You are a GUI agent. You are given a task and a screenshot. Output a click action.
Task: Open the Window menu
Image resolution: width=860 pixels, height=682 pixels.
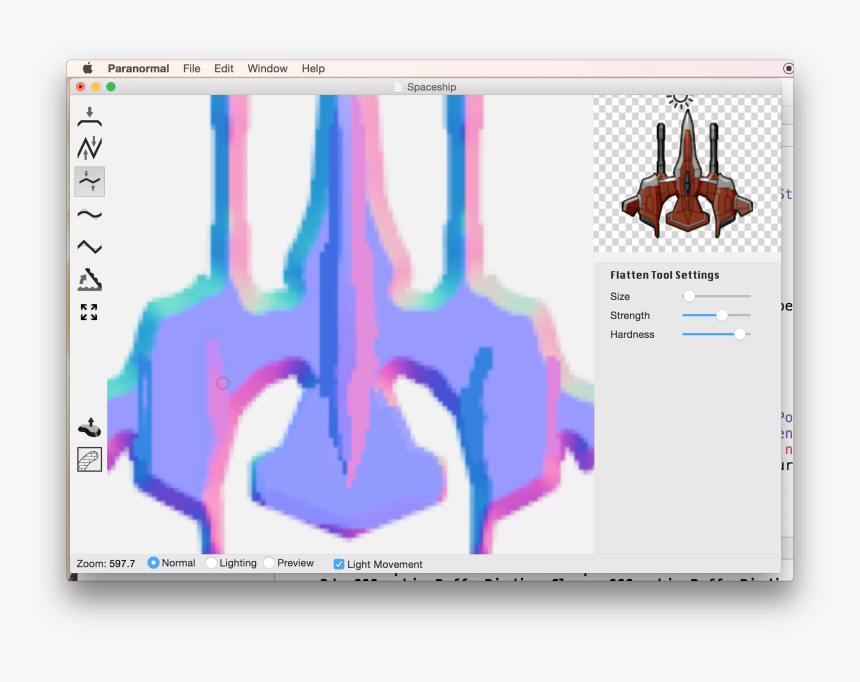(267, 69)
